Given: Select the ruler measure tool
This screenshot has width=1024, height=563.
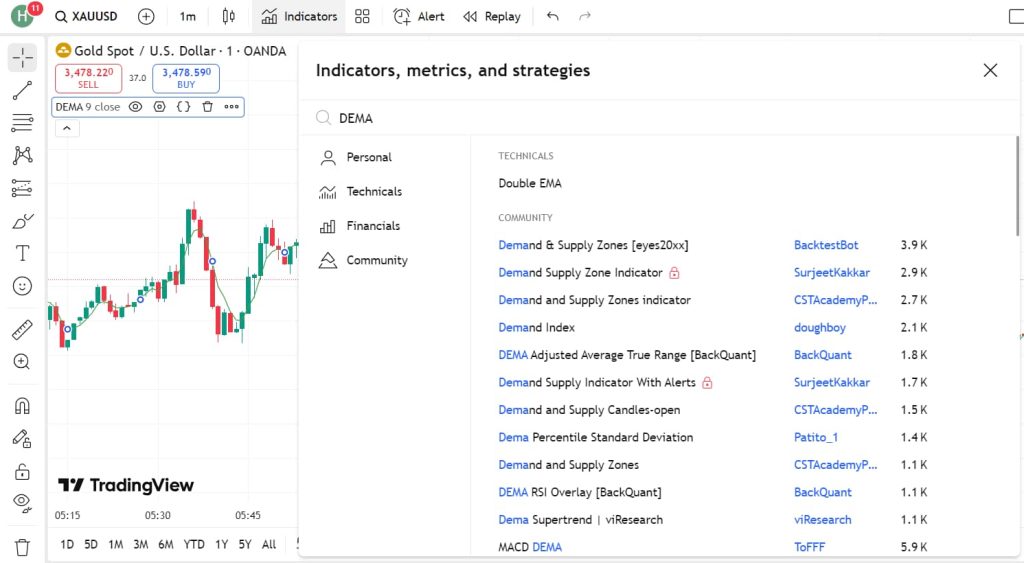Looking at the screenshot, I should point(22,330).
